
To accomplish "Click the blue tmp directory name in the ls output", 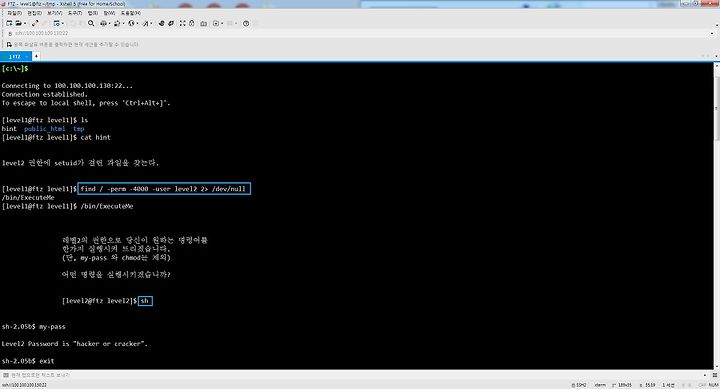I will (x=79, y=129).
